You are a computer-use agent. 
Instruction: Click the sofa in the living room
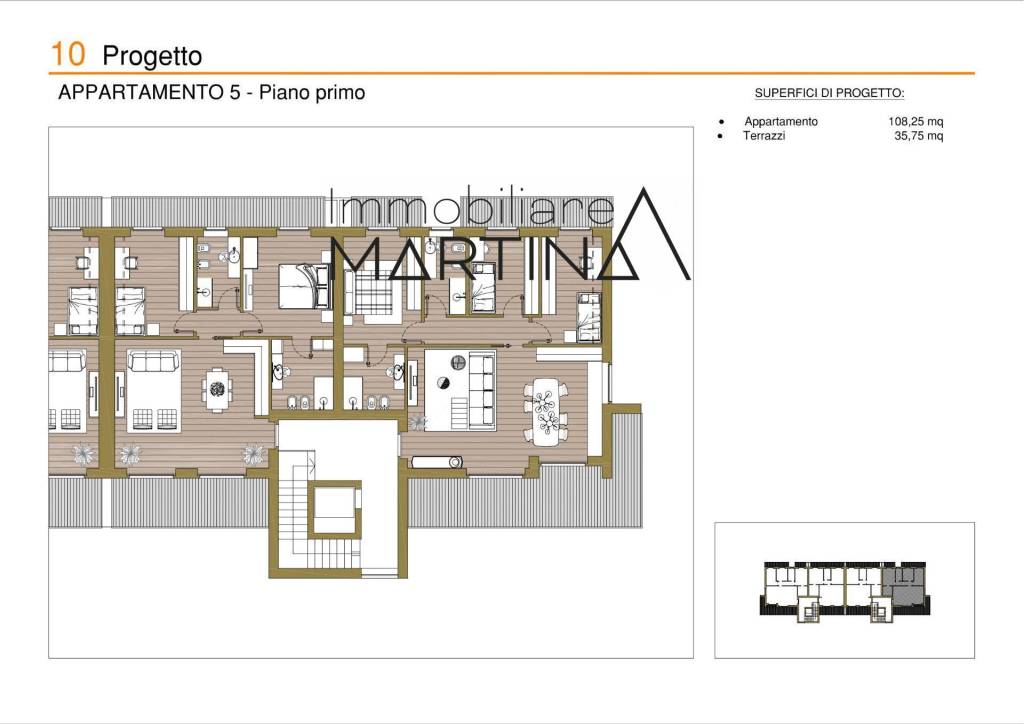coord(482,390)
